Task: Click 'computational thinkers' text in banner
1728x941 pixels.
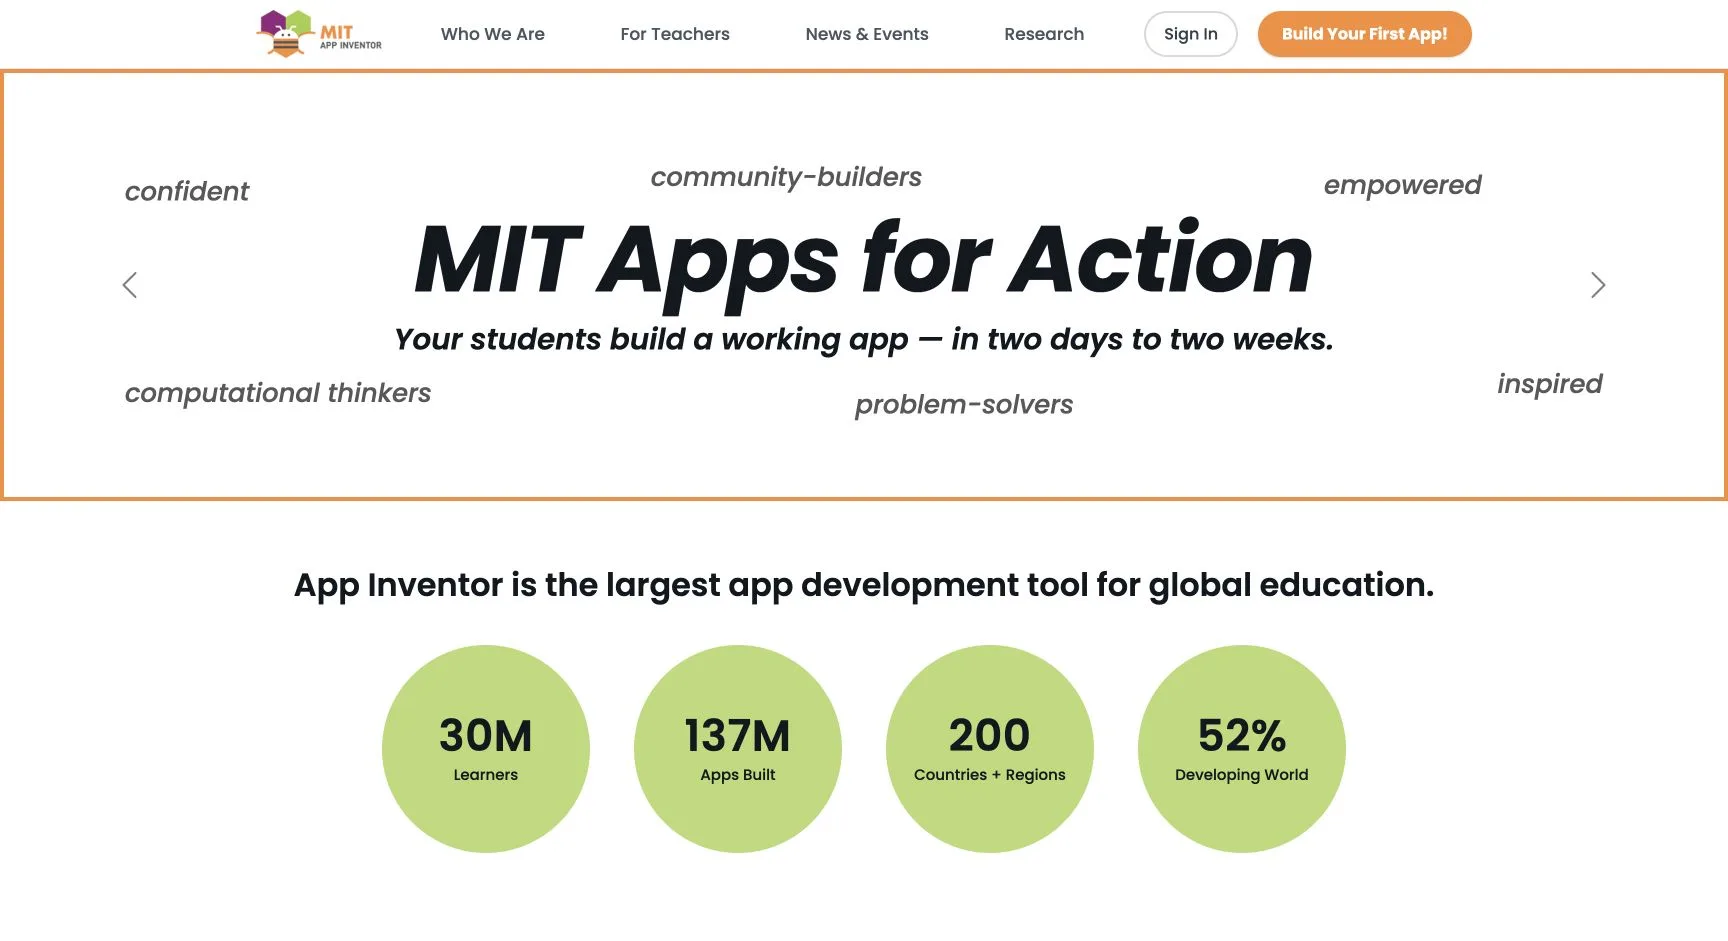Action: coord(278,393)
